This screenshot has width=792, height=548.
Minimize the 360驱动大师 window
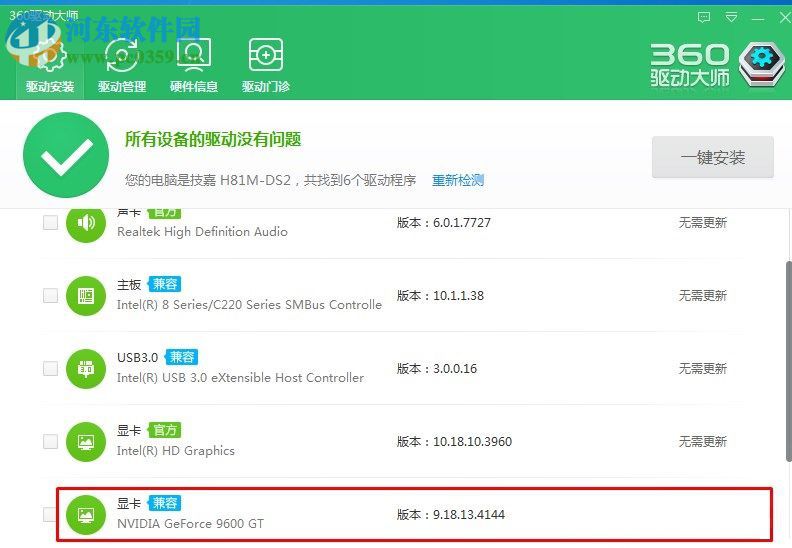(x=758, y=19)
